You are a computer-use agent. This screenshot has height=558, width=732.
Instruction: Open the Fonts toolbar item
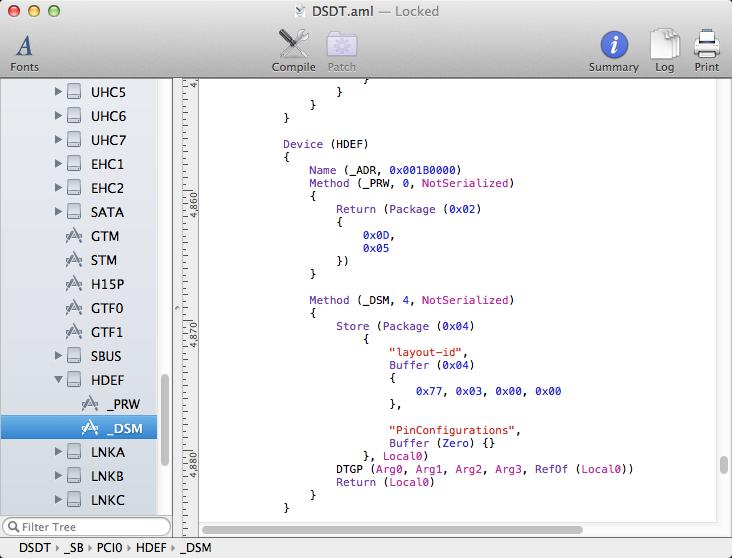[x=24, y=52]
